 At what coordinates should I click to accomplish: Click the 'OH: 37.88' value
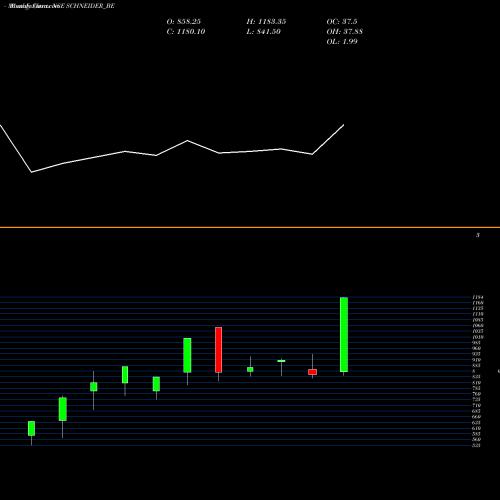click(x=345, y=32)
